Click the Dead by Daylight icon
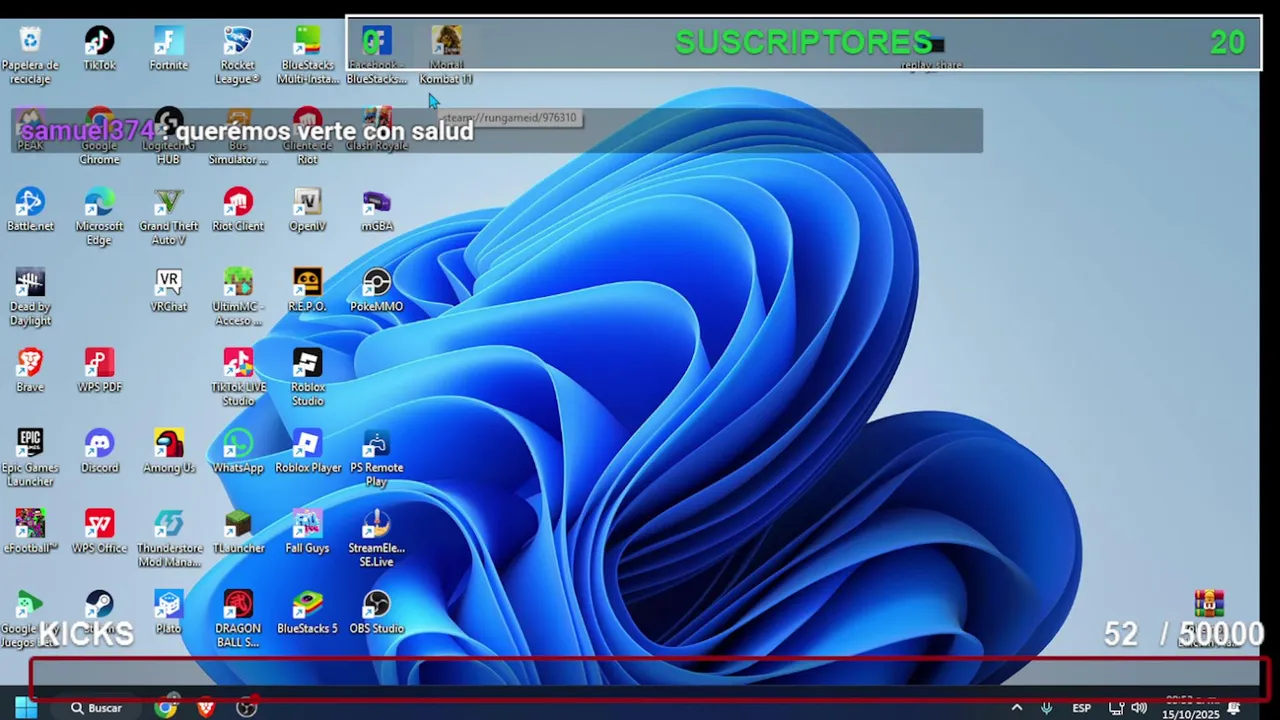 pos(30,297)
